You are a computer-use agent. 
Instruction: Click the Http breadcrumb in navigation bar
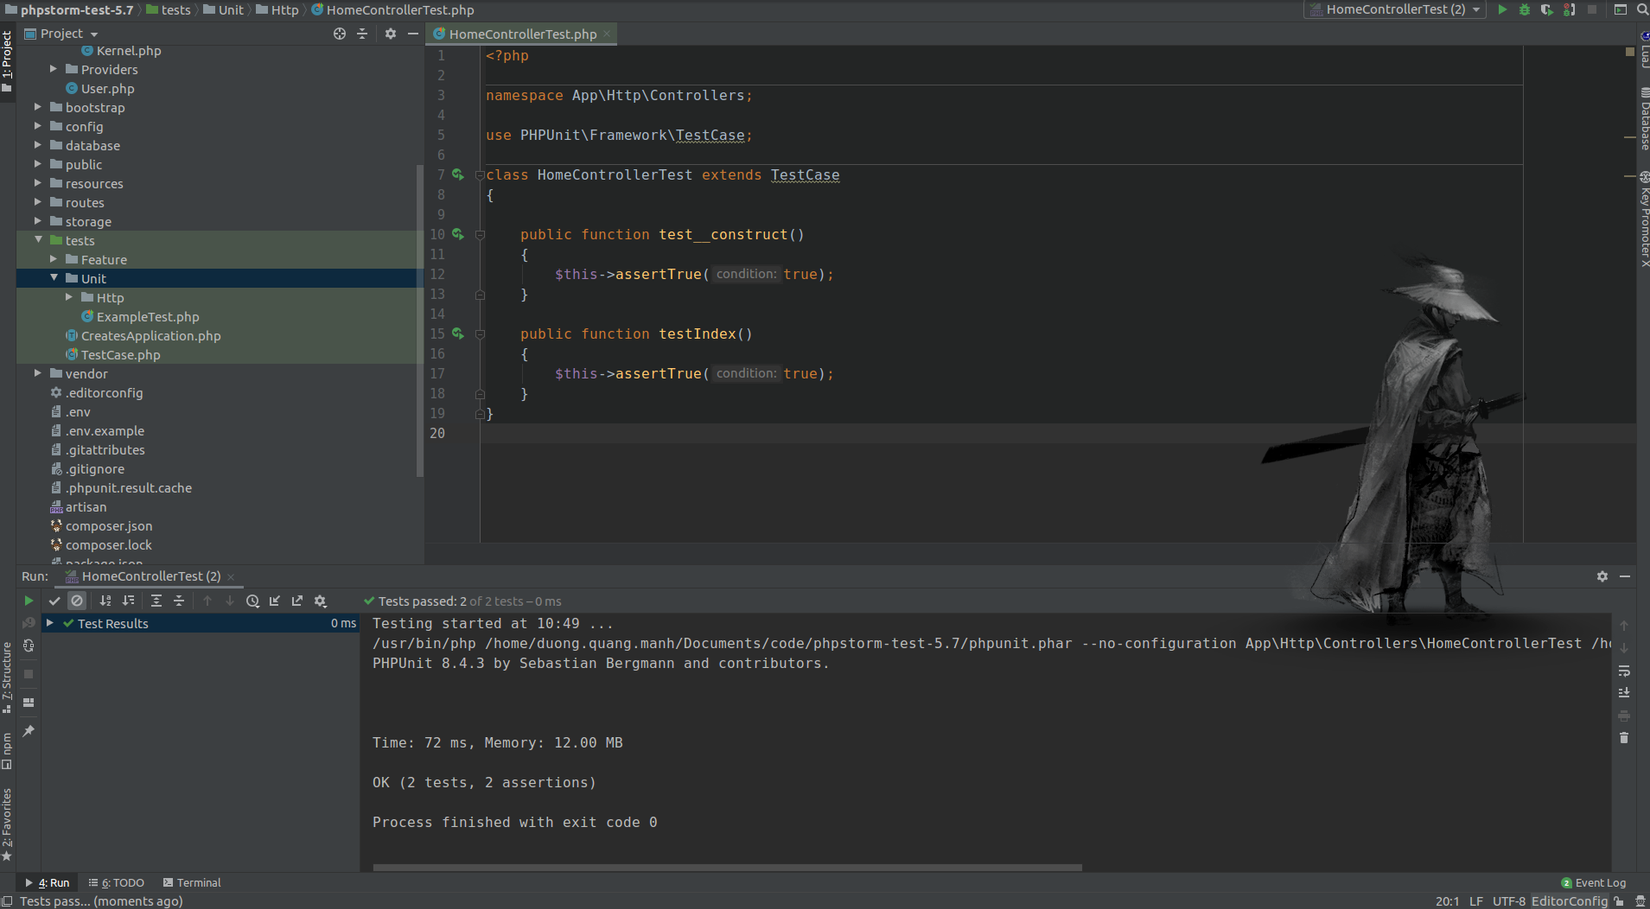pos(277,9)
